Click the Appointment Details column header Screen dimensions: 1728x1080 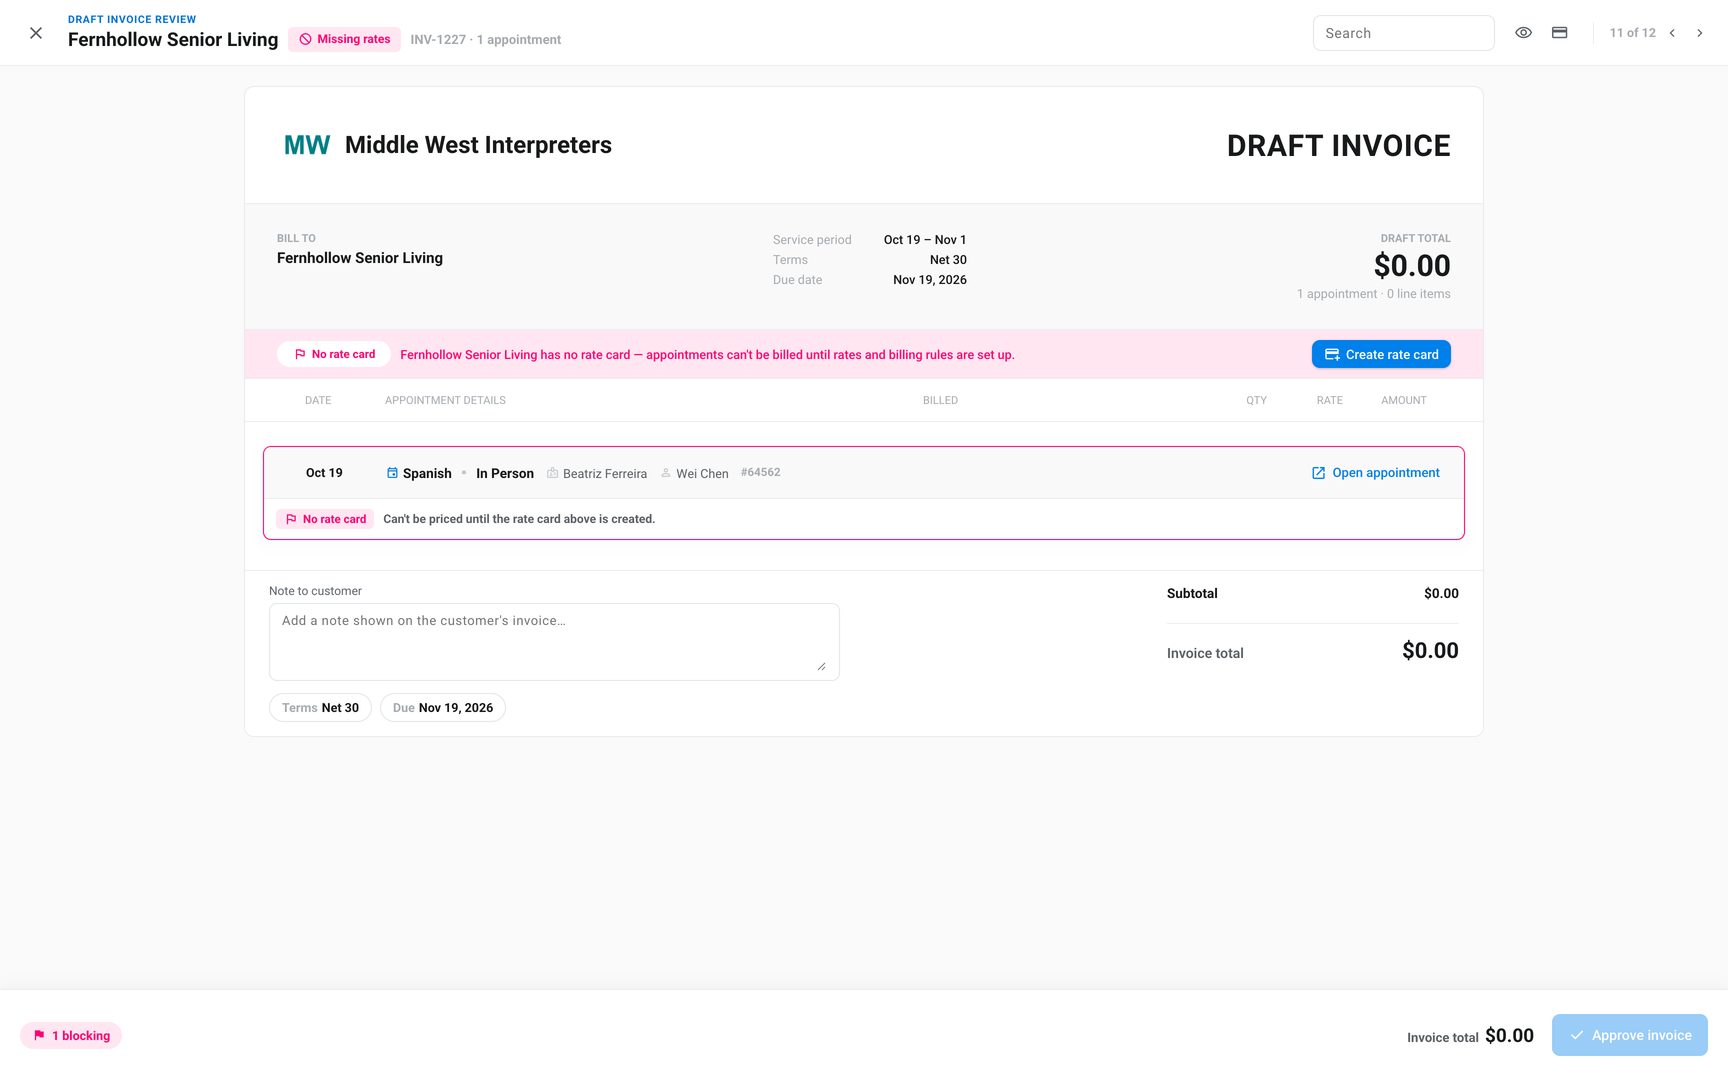pos(445,400)
